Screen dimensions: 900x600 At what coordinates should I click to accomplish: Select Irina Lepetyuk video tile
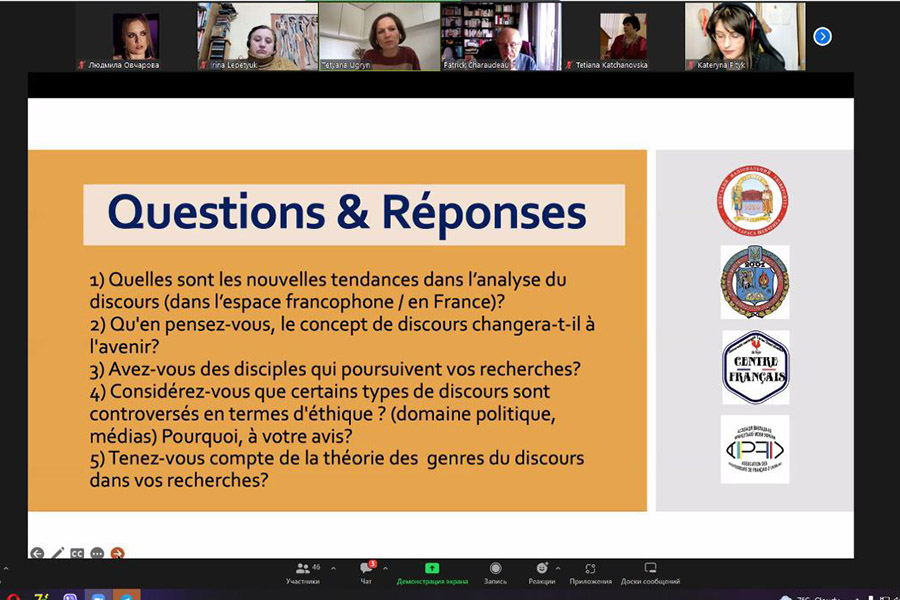point(258,37)
